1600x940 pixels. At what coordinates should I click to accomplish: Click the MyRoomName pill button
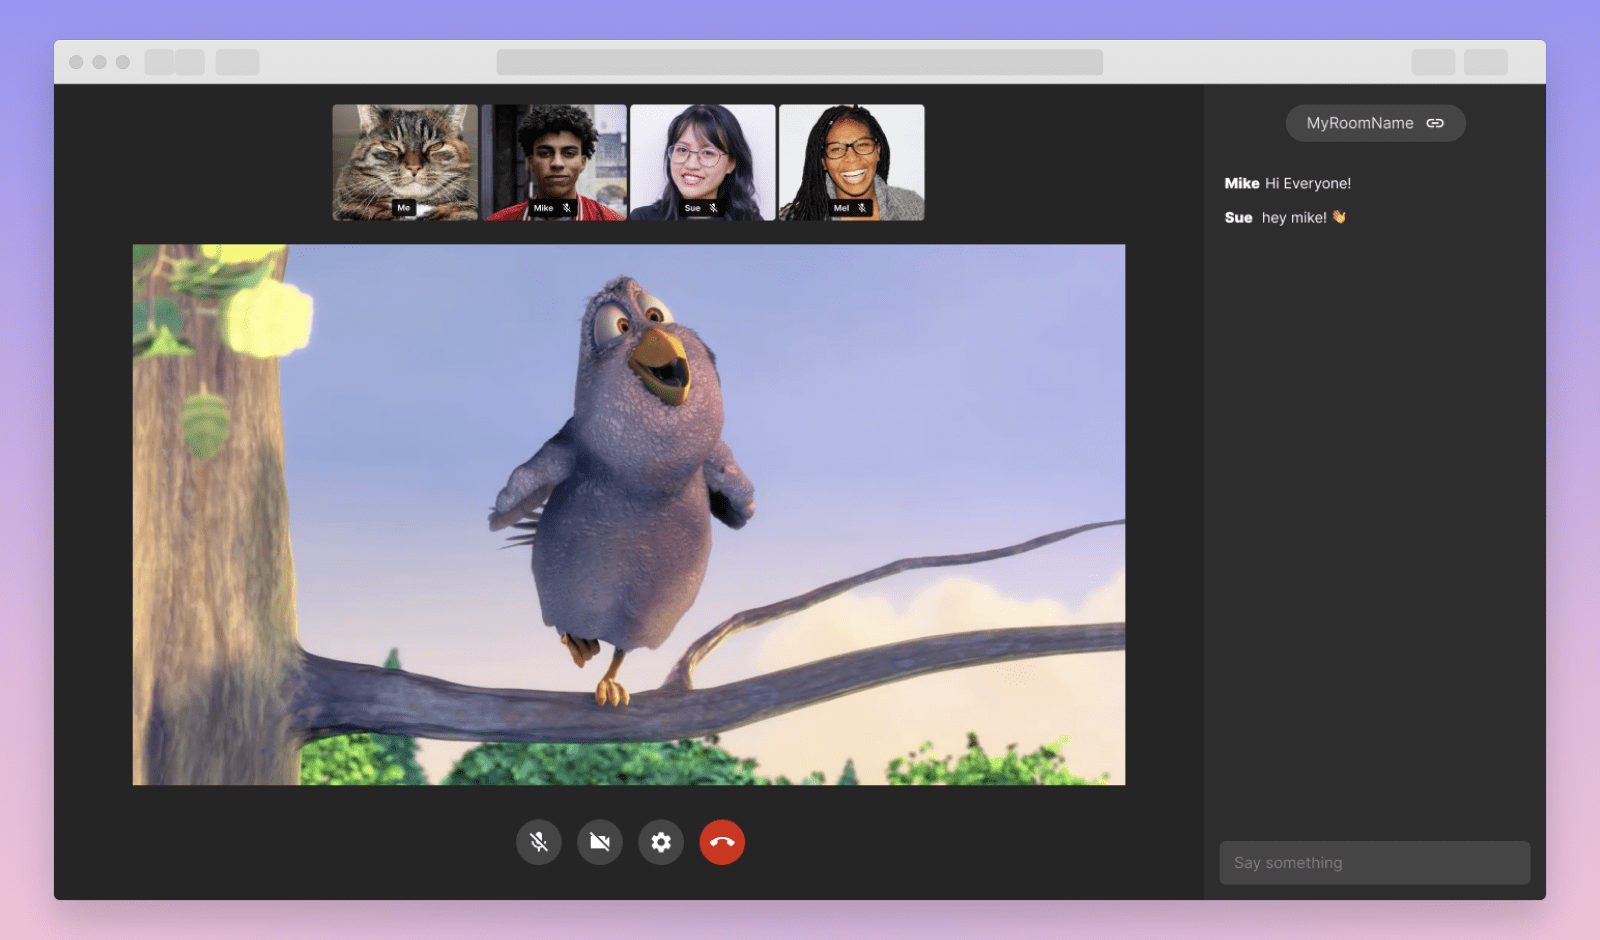[x=1375, y=123]
